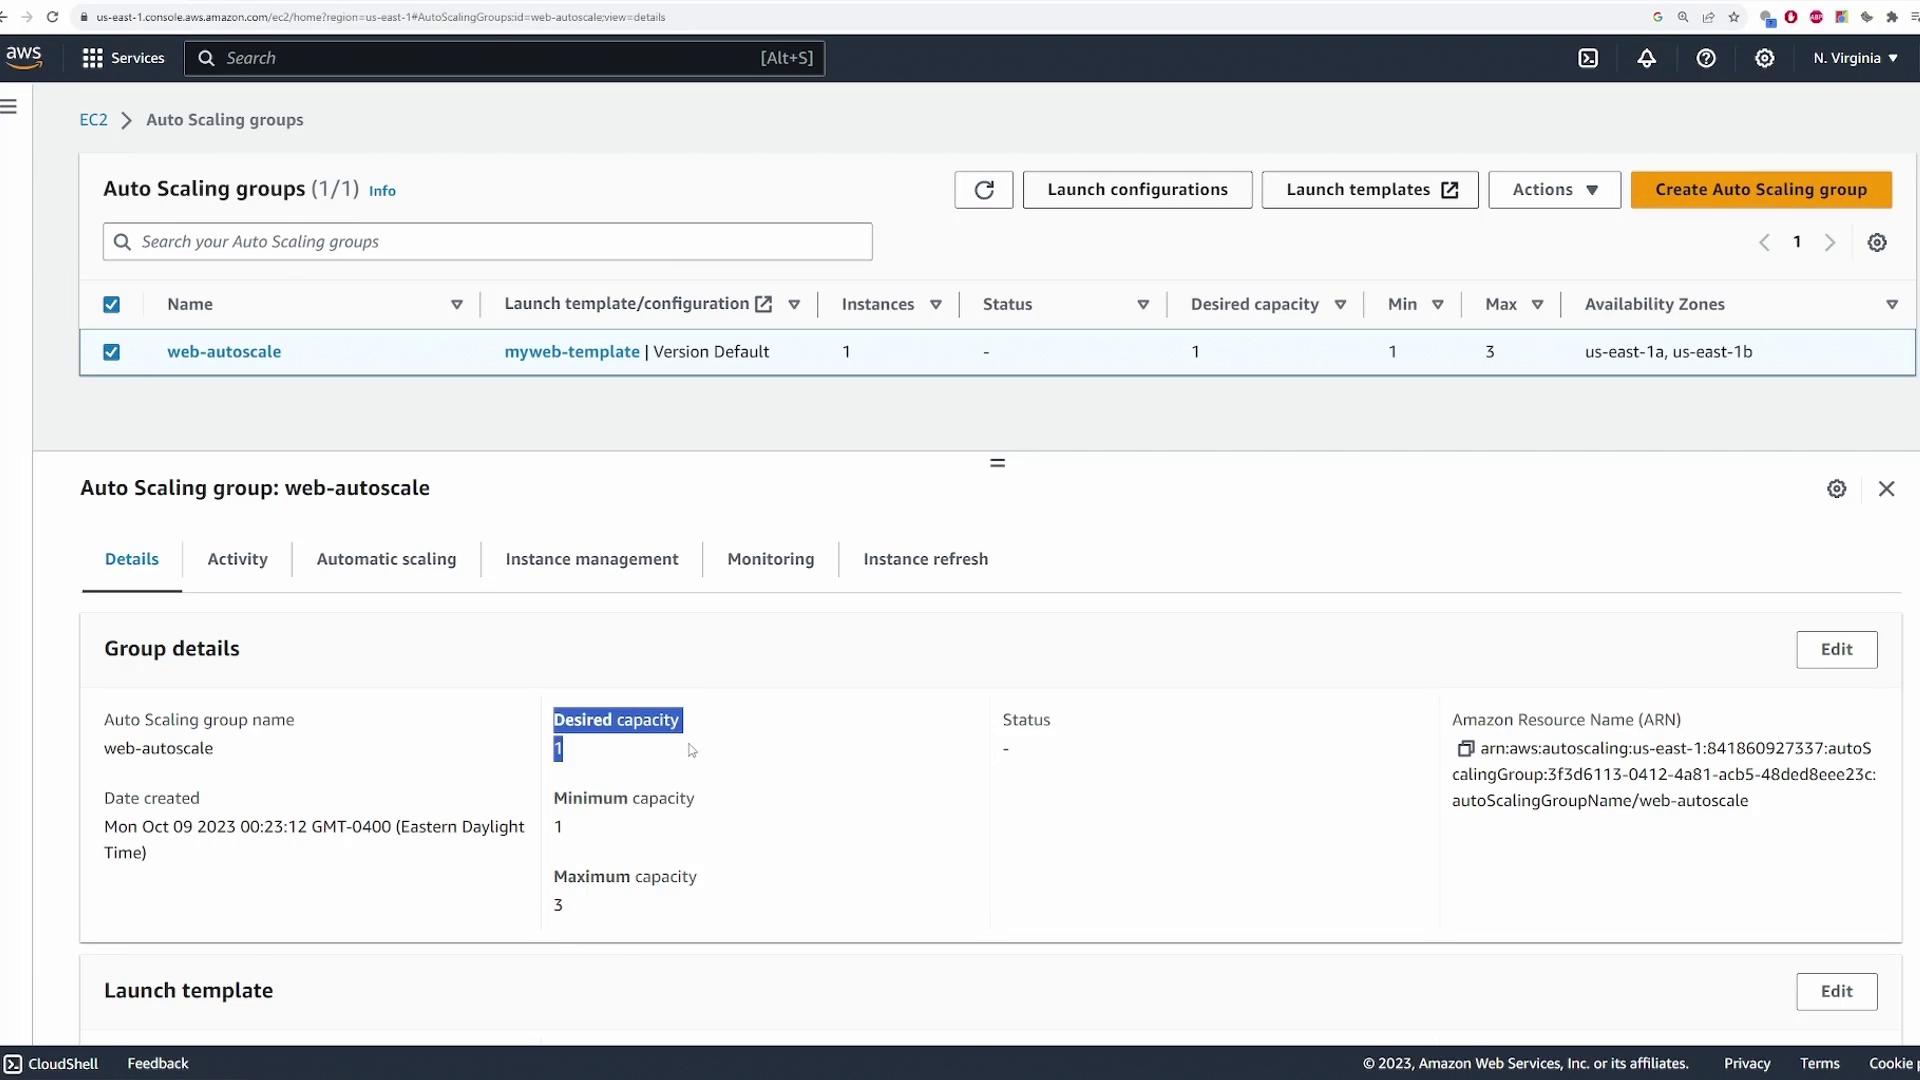Sort by the Desired capacity column arrow
The width and height of the screenshot is (1920, 1080).
click(x=1340, y=305)
